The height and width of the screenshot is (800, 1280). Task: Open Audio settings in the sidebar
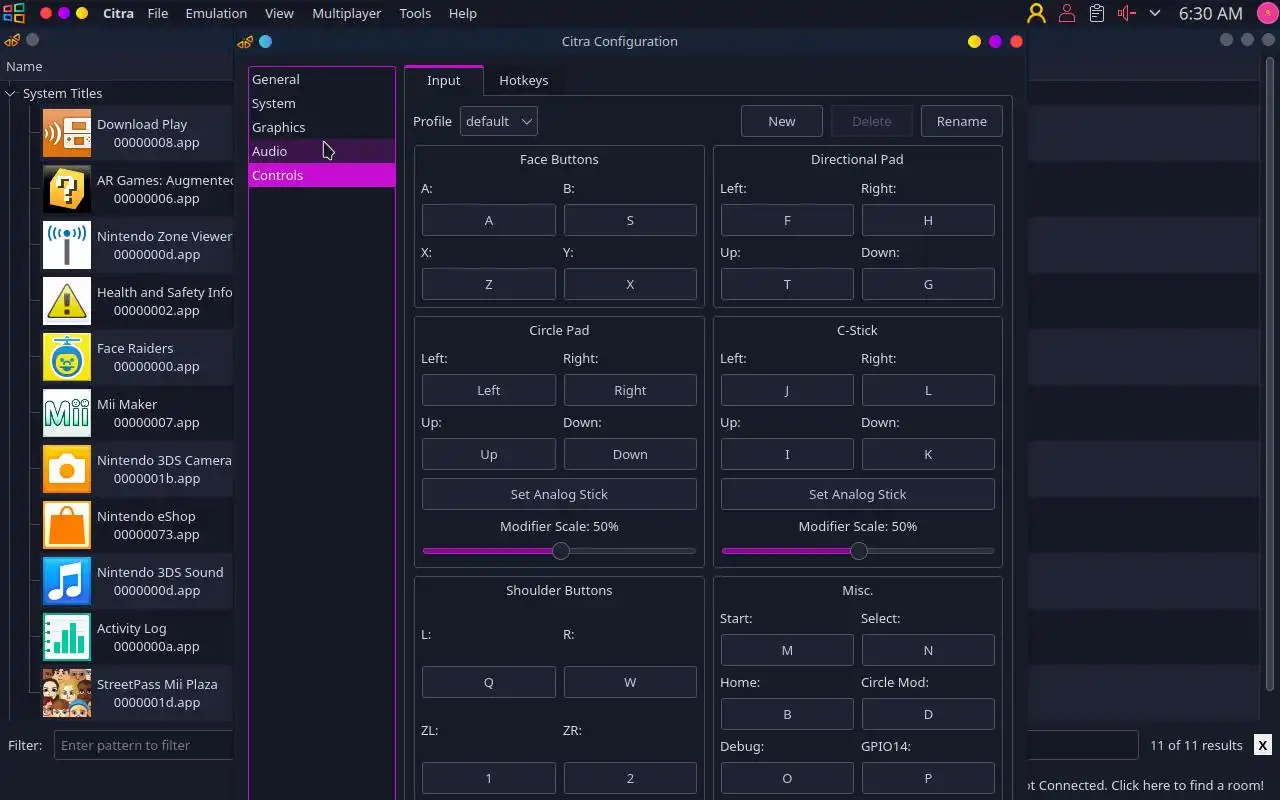322,151
